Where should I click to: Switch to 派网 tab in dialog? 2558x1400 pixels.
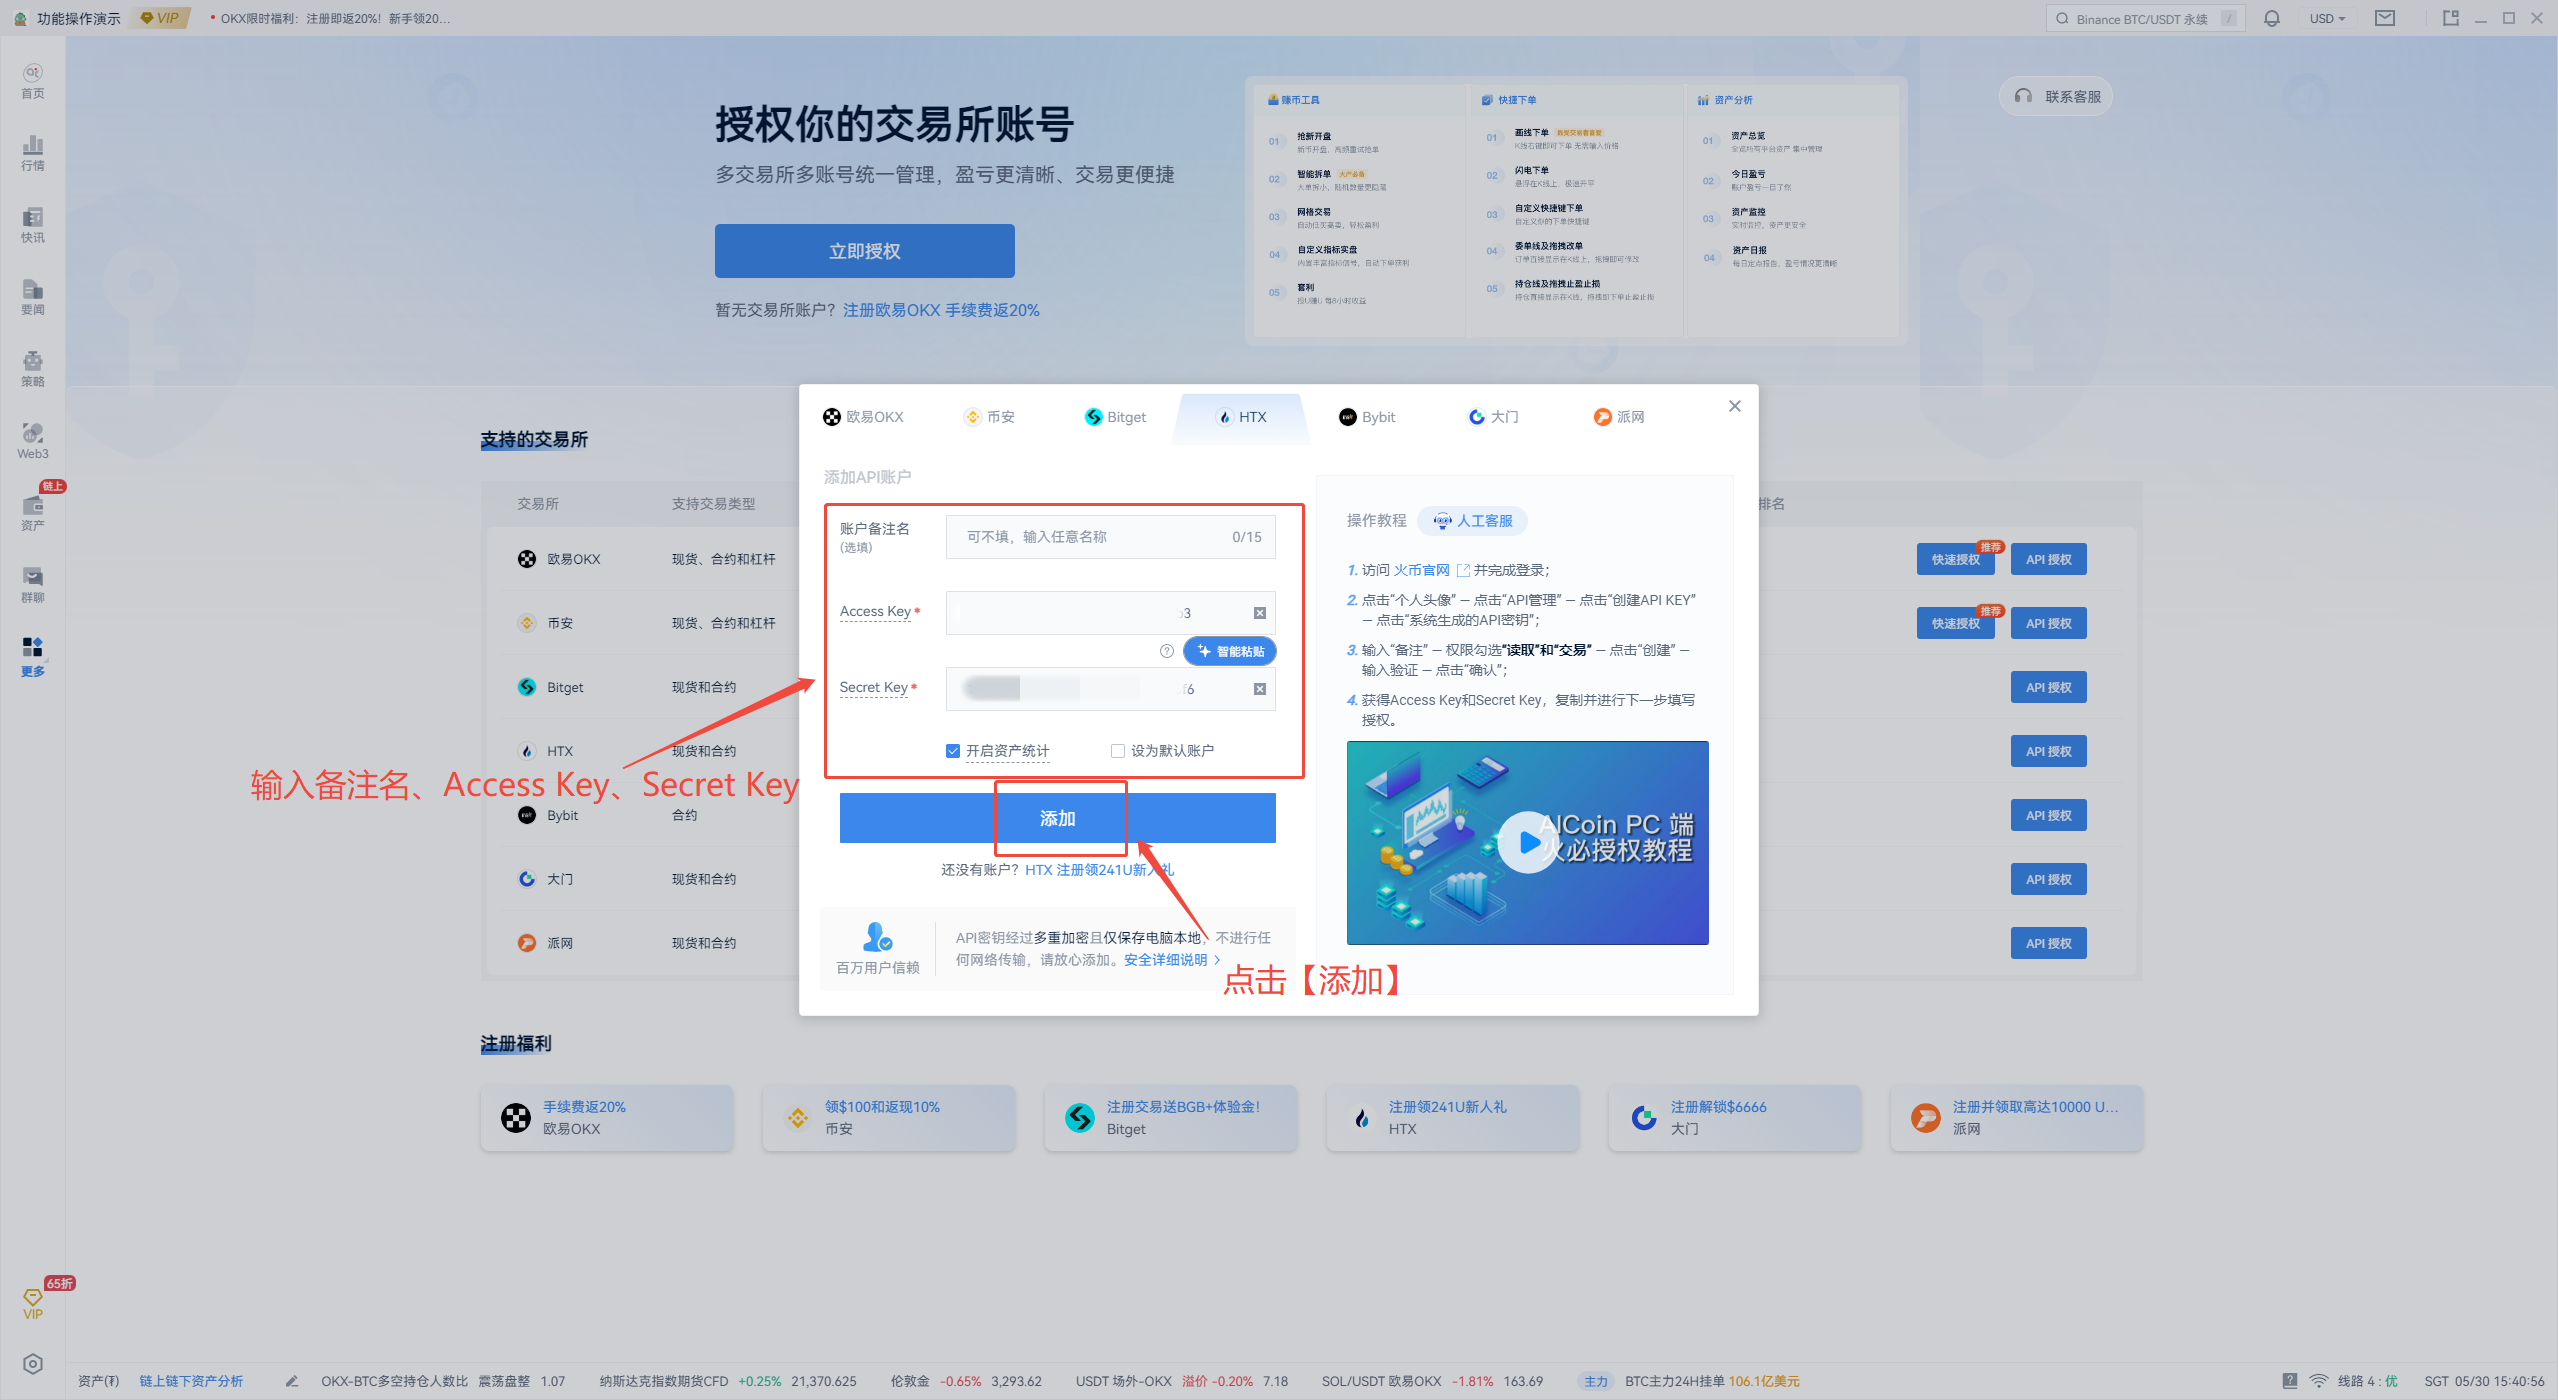pos(1619,417)
